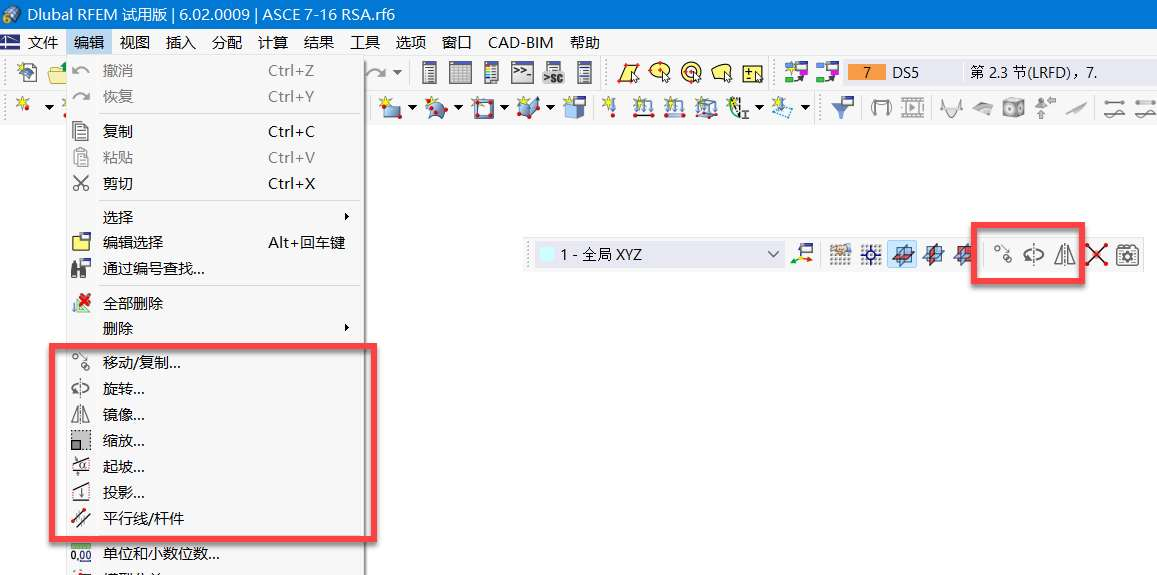Open the CAD-BIM menu

coord(520,43)
